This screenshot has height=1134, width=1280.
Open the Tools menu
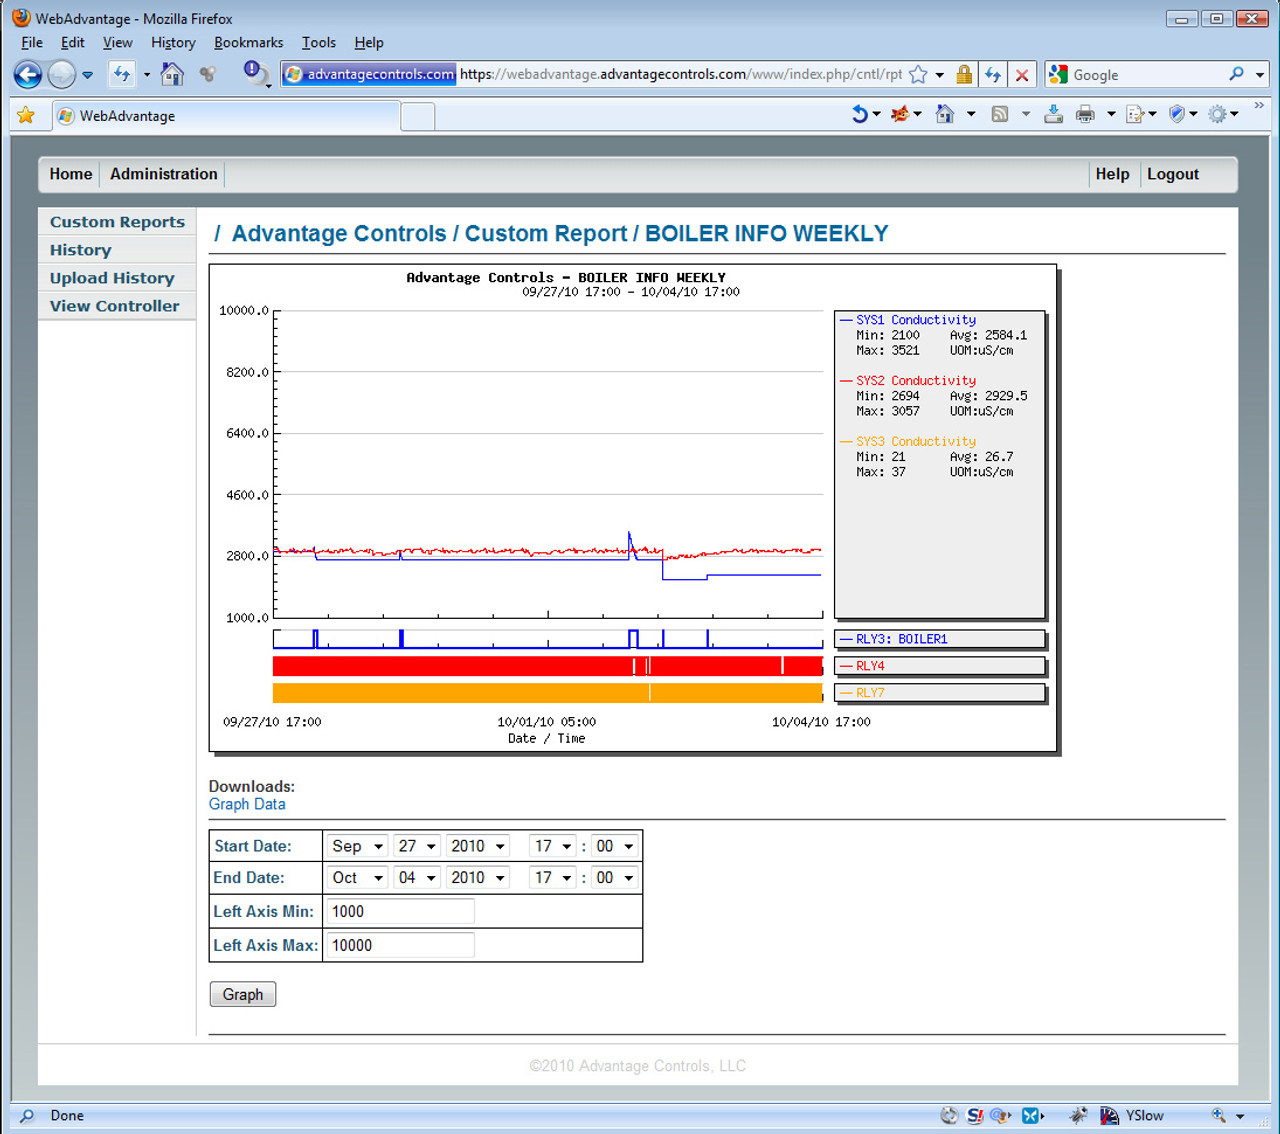click(318, 43)
